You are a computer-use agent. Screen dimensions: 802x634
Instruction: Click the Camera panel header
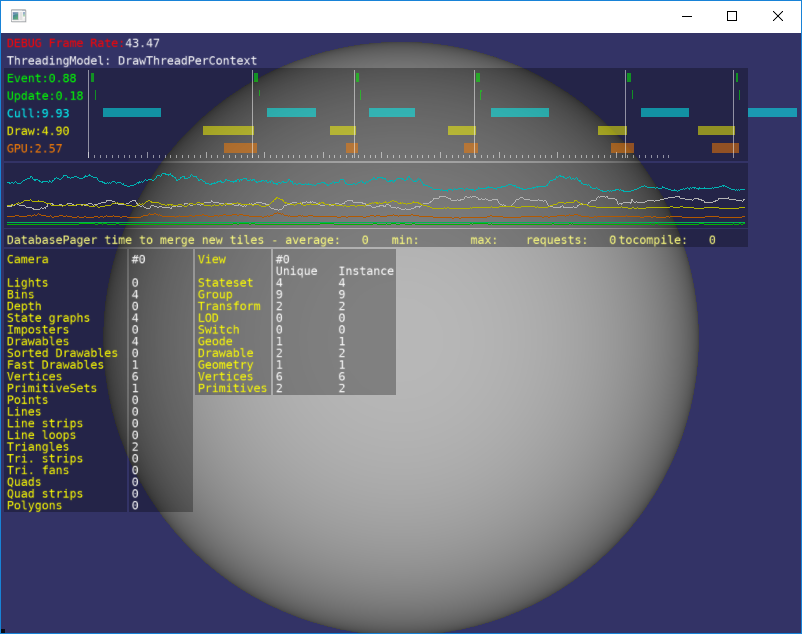tap(27, 259)
